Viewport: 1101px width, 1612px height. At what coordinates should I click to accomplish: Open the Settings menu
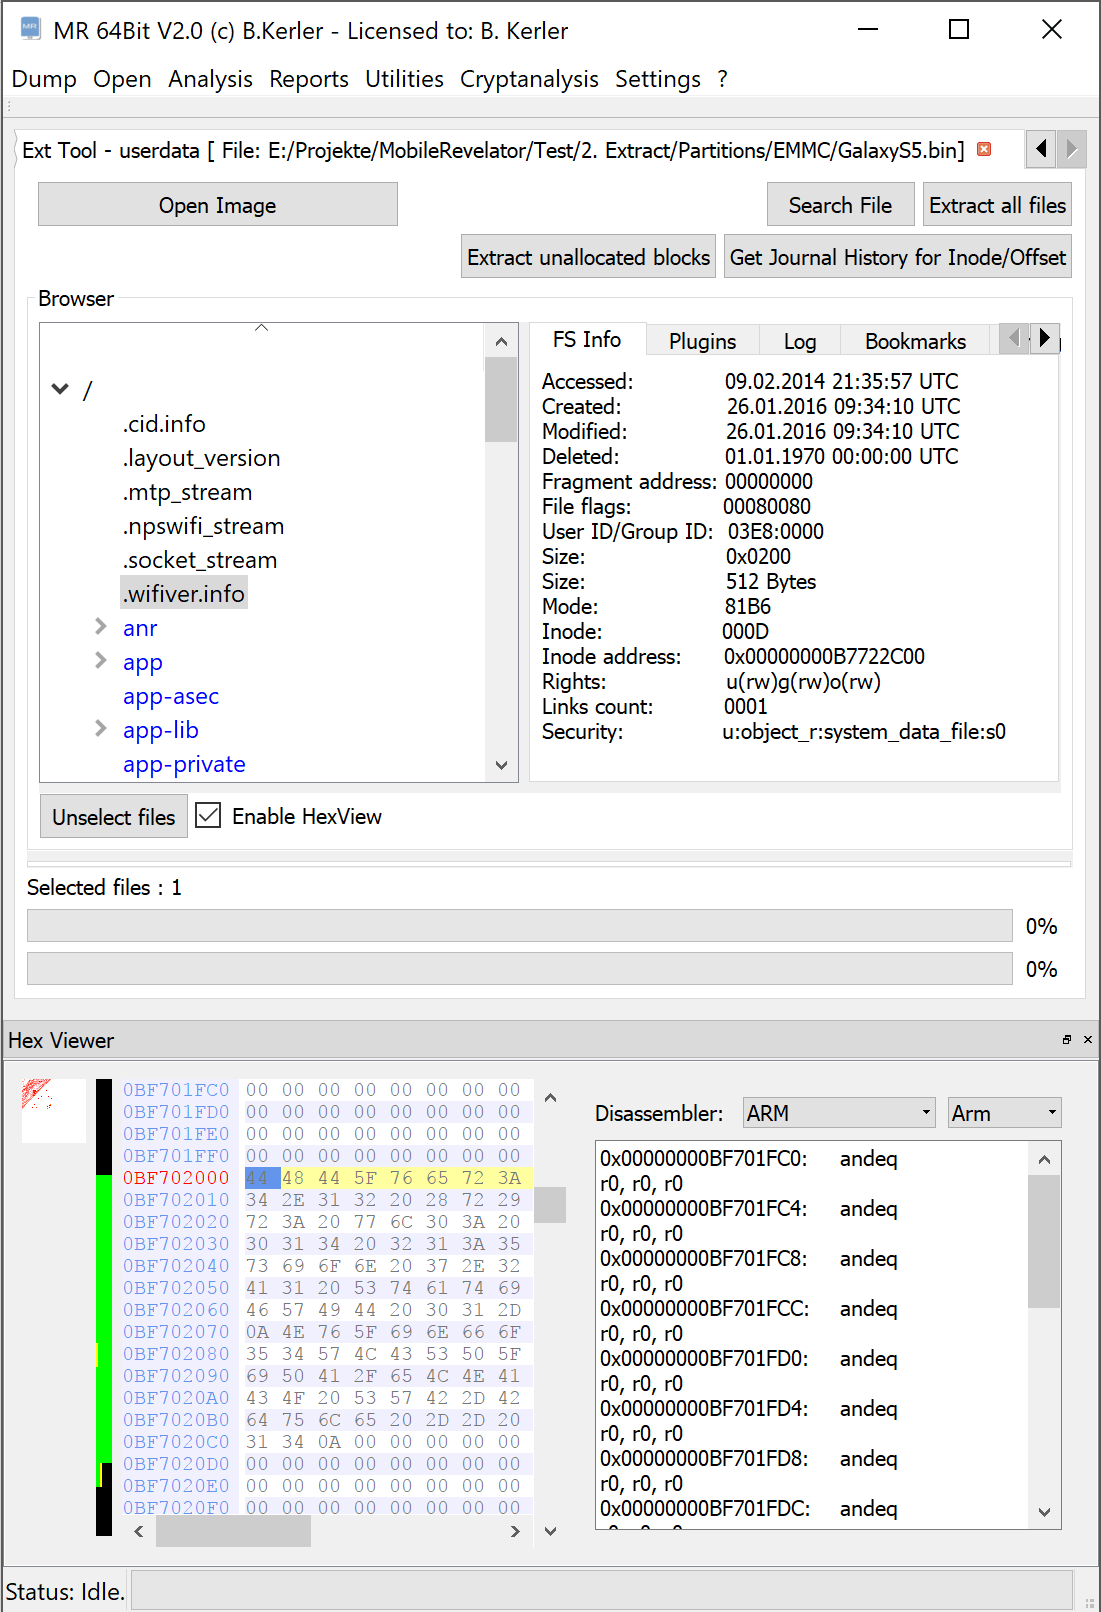click(x=658, y=79)
